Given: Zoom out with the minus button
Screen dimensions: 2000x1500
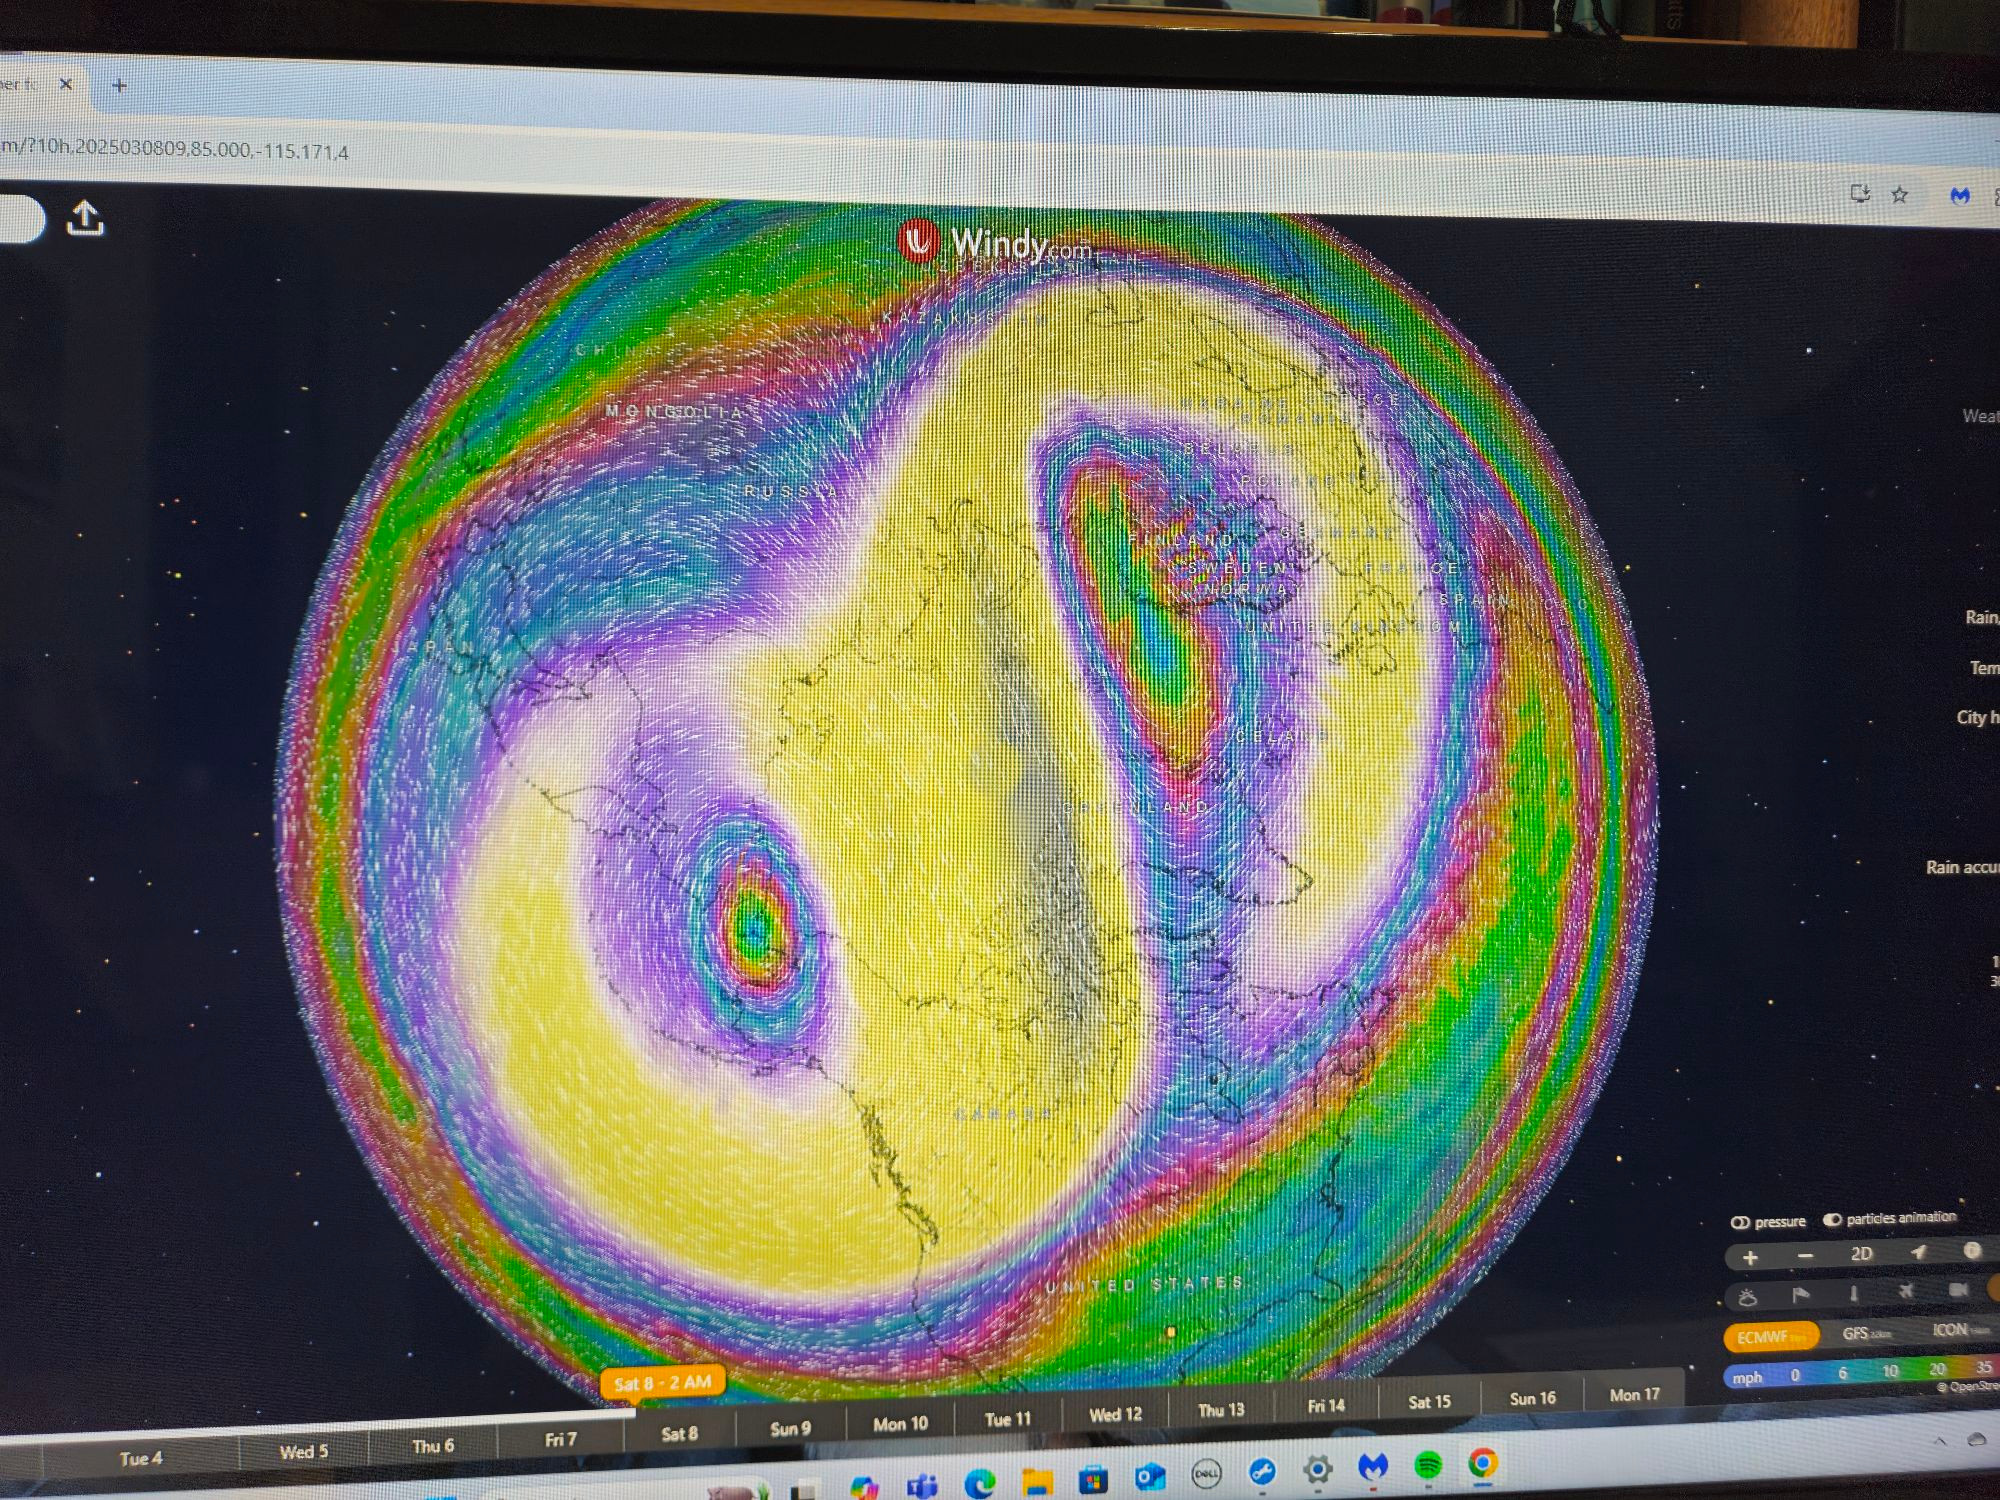Looking at the screenshot, I should point(1805,1256).
